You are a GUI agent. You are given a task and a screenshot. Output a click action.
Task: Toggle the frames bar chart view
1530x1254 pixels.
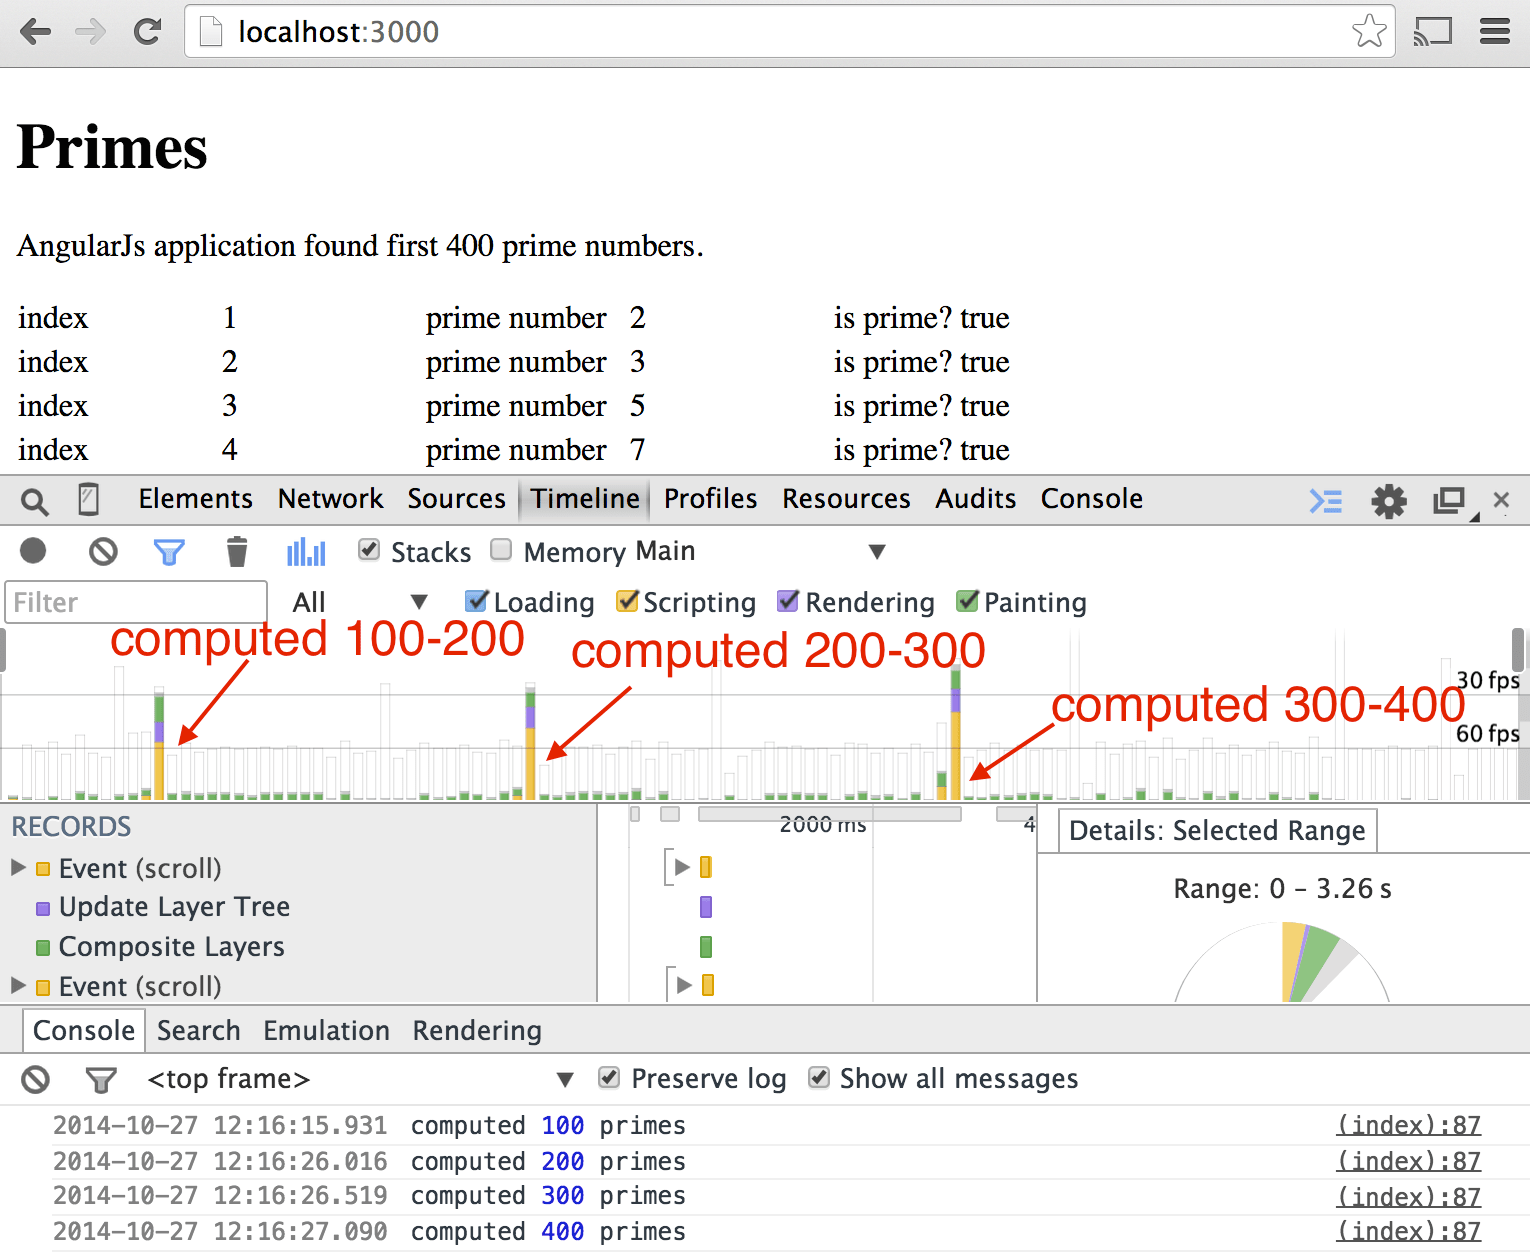pyautogui.click(x=305, y=551)
